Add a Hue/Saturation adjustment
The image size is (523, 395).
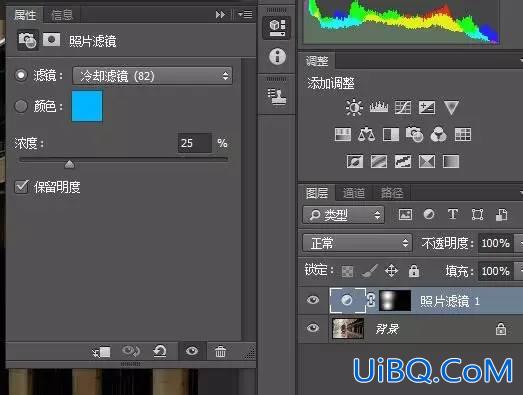[343, 135]
